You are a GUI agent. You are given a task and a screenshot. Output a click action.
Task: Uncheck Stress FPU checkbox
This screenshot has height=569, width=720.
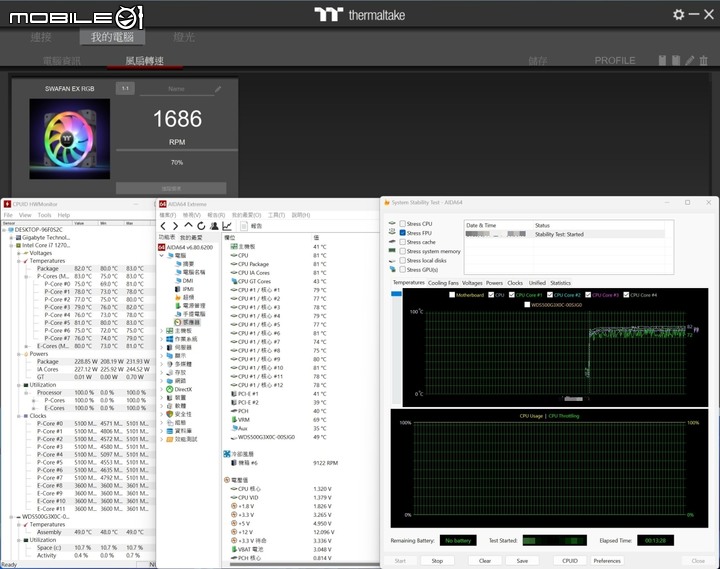coord(402,233)
